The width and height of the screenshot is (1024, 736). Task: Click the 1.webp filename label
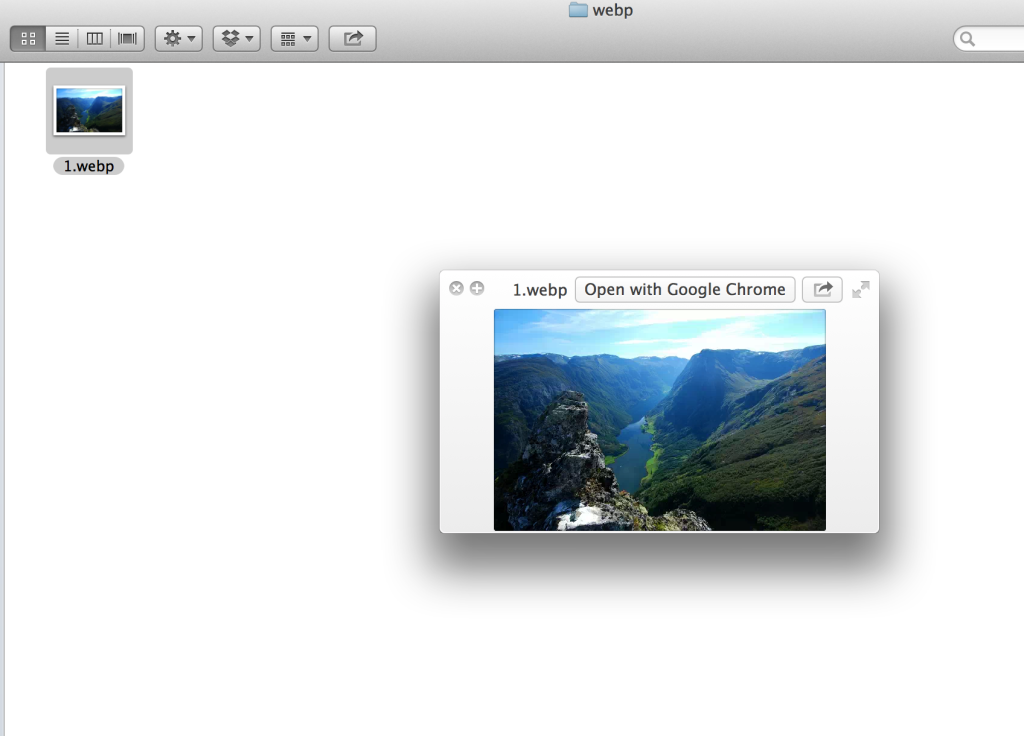(88, 166)
